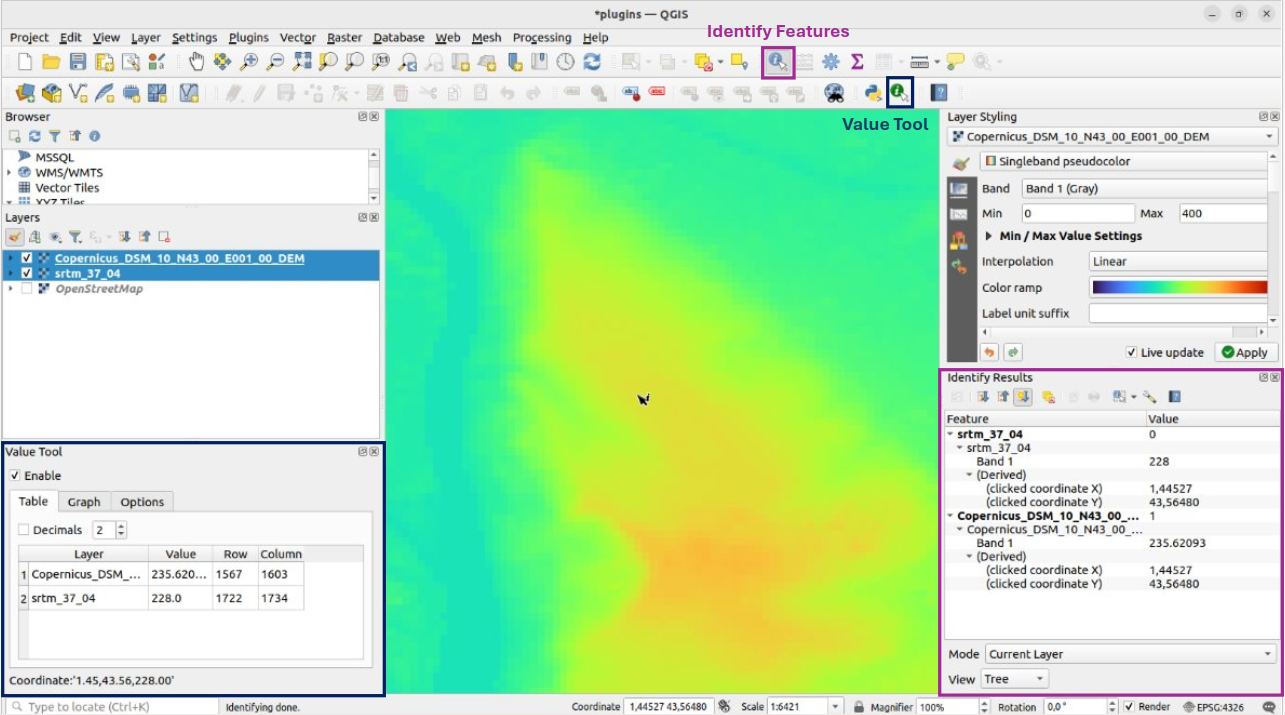The image size is (1285, 715).
Task: Open the Python Console
Action: [x=873, y=93]
